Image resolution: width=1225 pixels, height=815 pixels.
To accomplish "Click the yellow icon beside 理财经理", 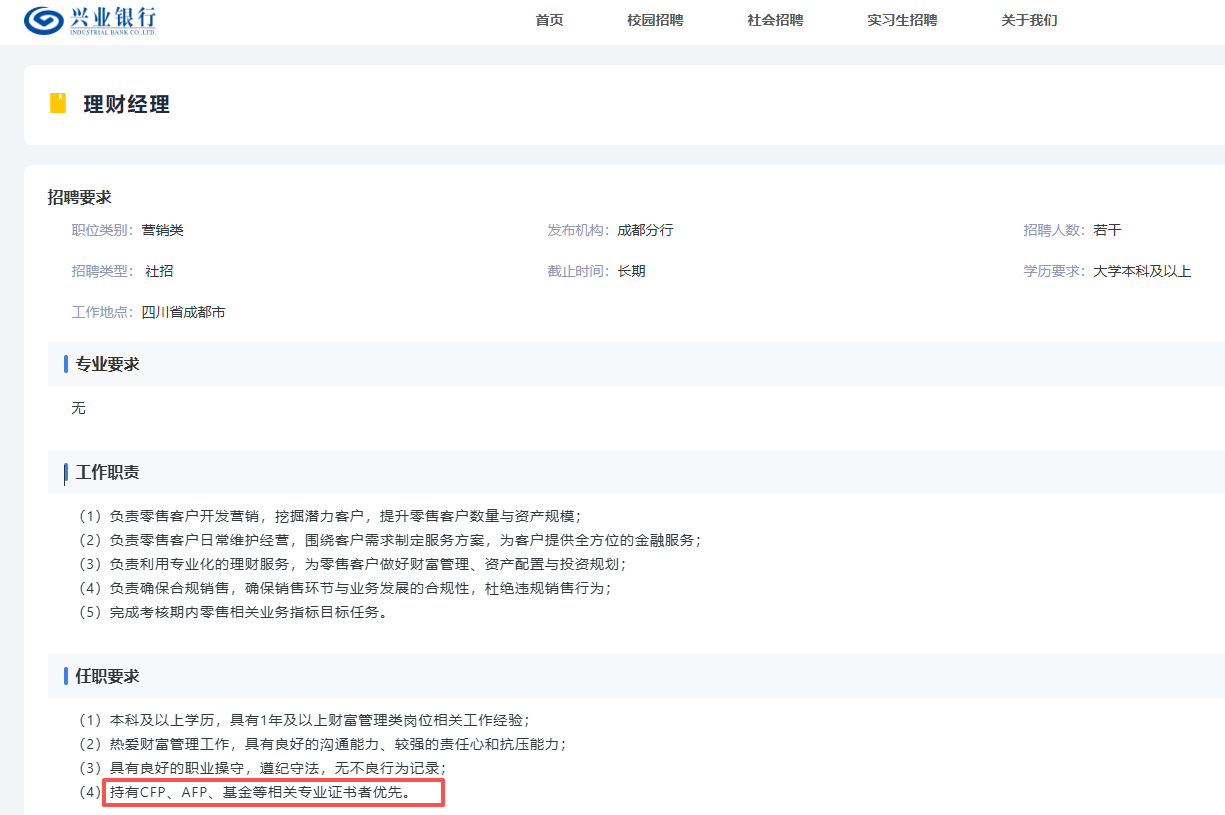I will pos(58,104).
